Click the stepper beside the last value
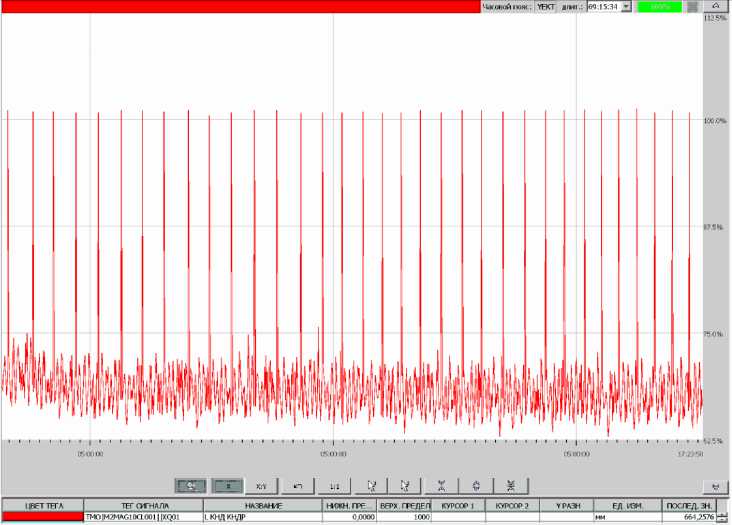The width and height of the screenshot is (732, 525). click(x=722, y=517)
